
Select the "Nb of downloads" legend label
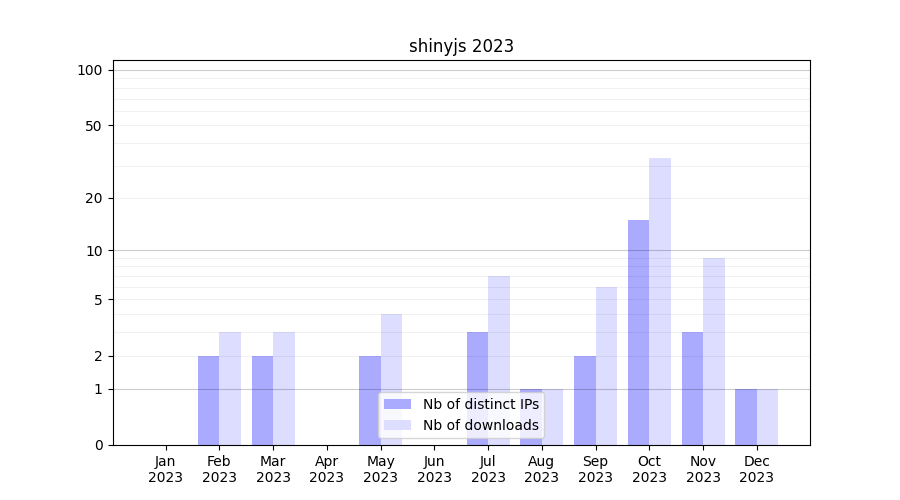click(x=480, y=425)
